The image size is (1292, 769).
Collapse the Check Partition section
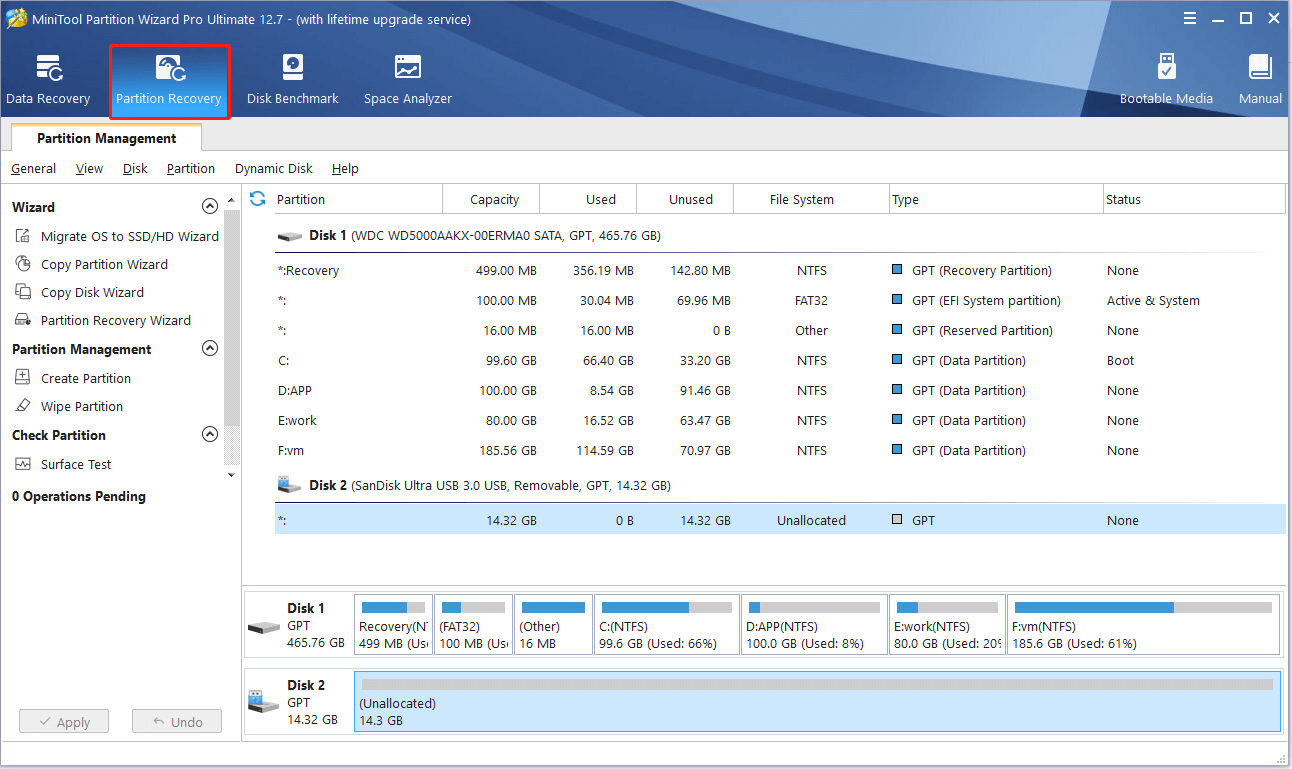[x=210, y=435]
